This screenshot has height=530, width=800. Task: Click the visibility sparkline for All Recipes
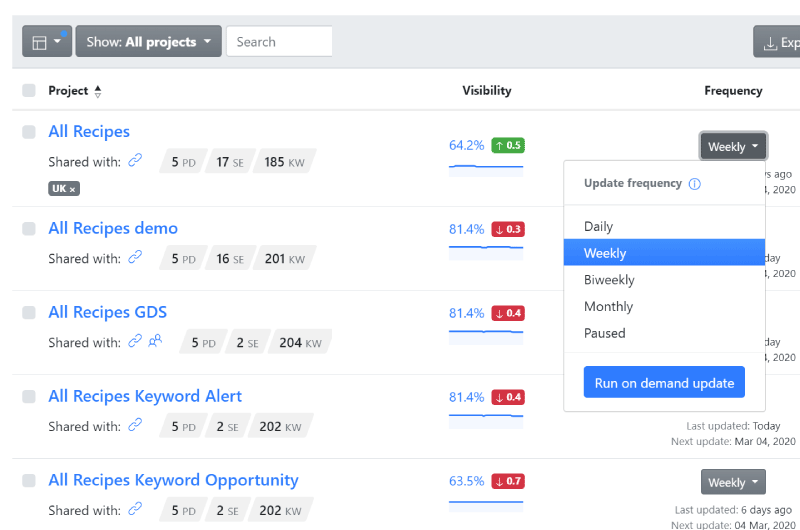tap(486, 170)
